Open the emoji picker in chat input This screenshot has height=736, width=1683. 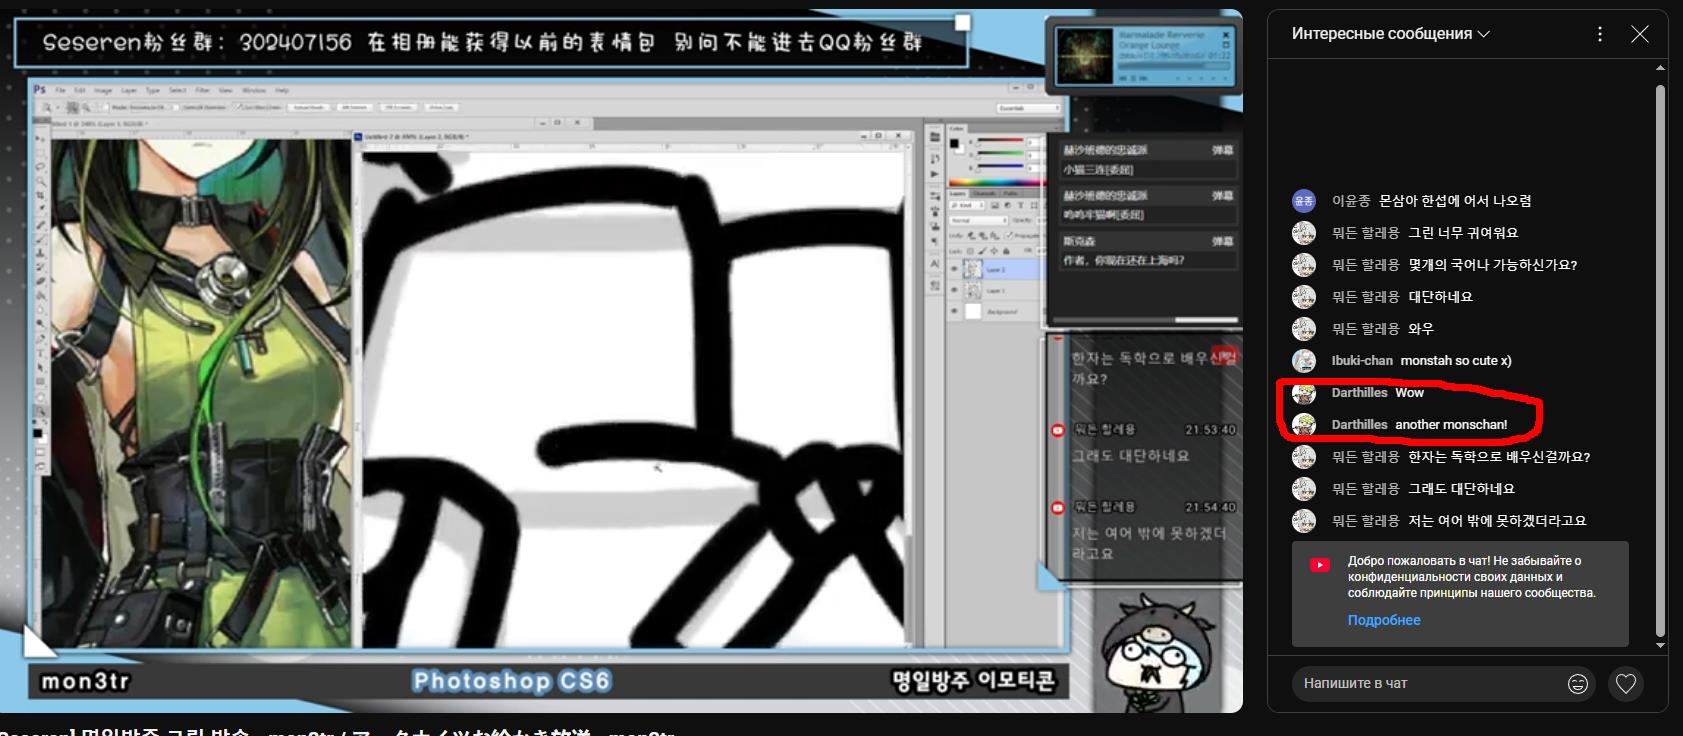pos(1578,684)
